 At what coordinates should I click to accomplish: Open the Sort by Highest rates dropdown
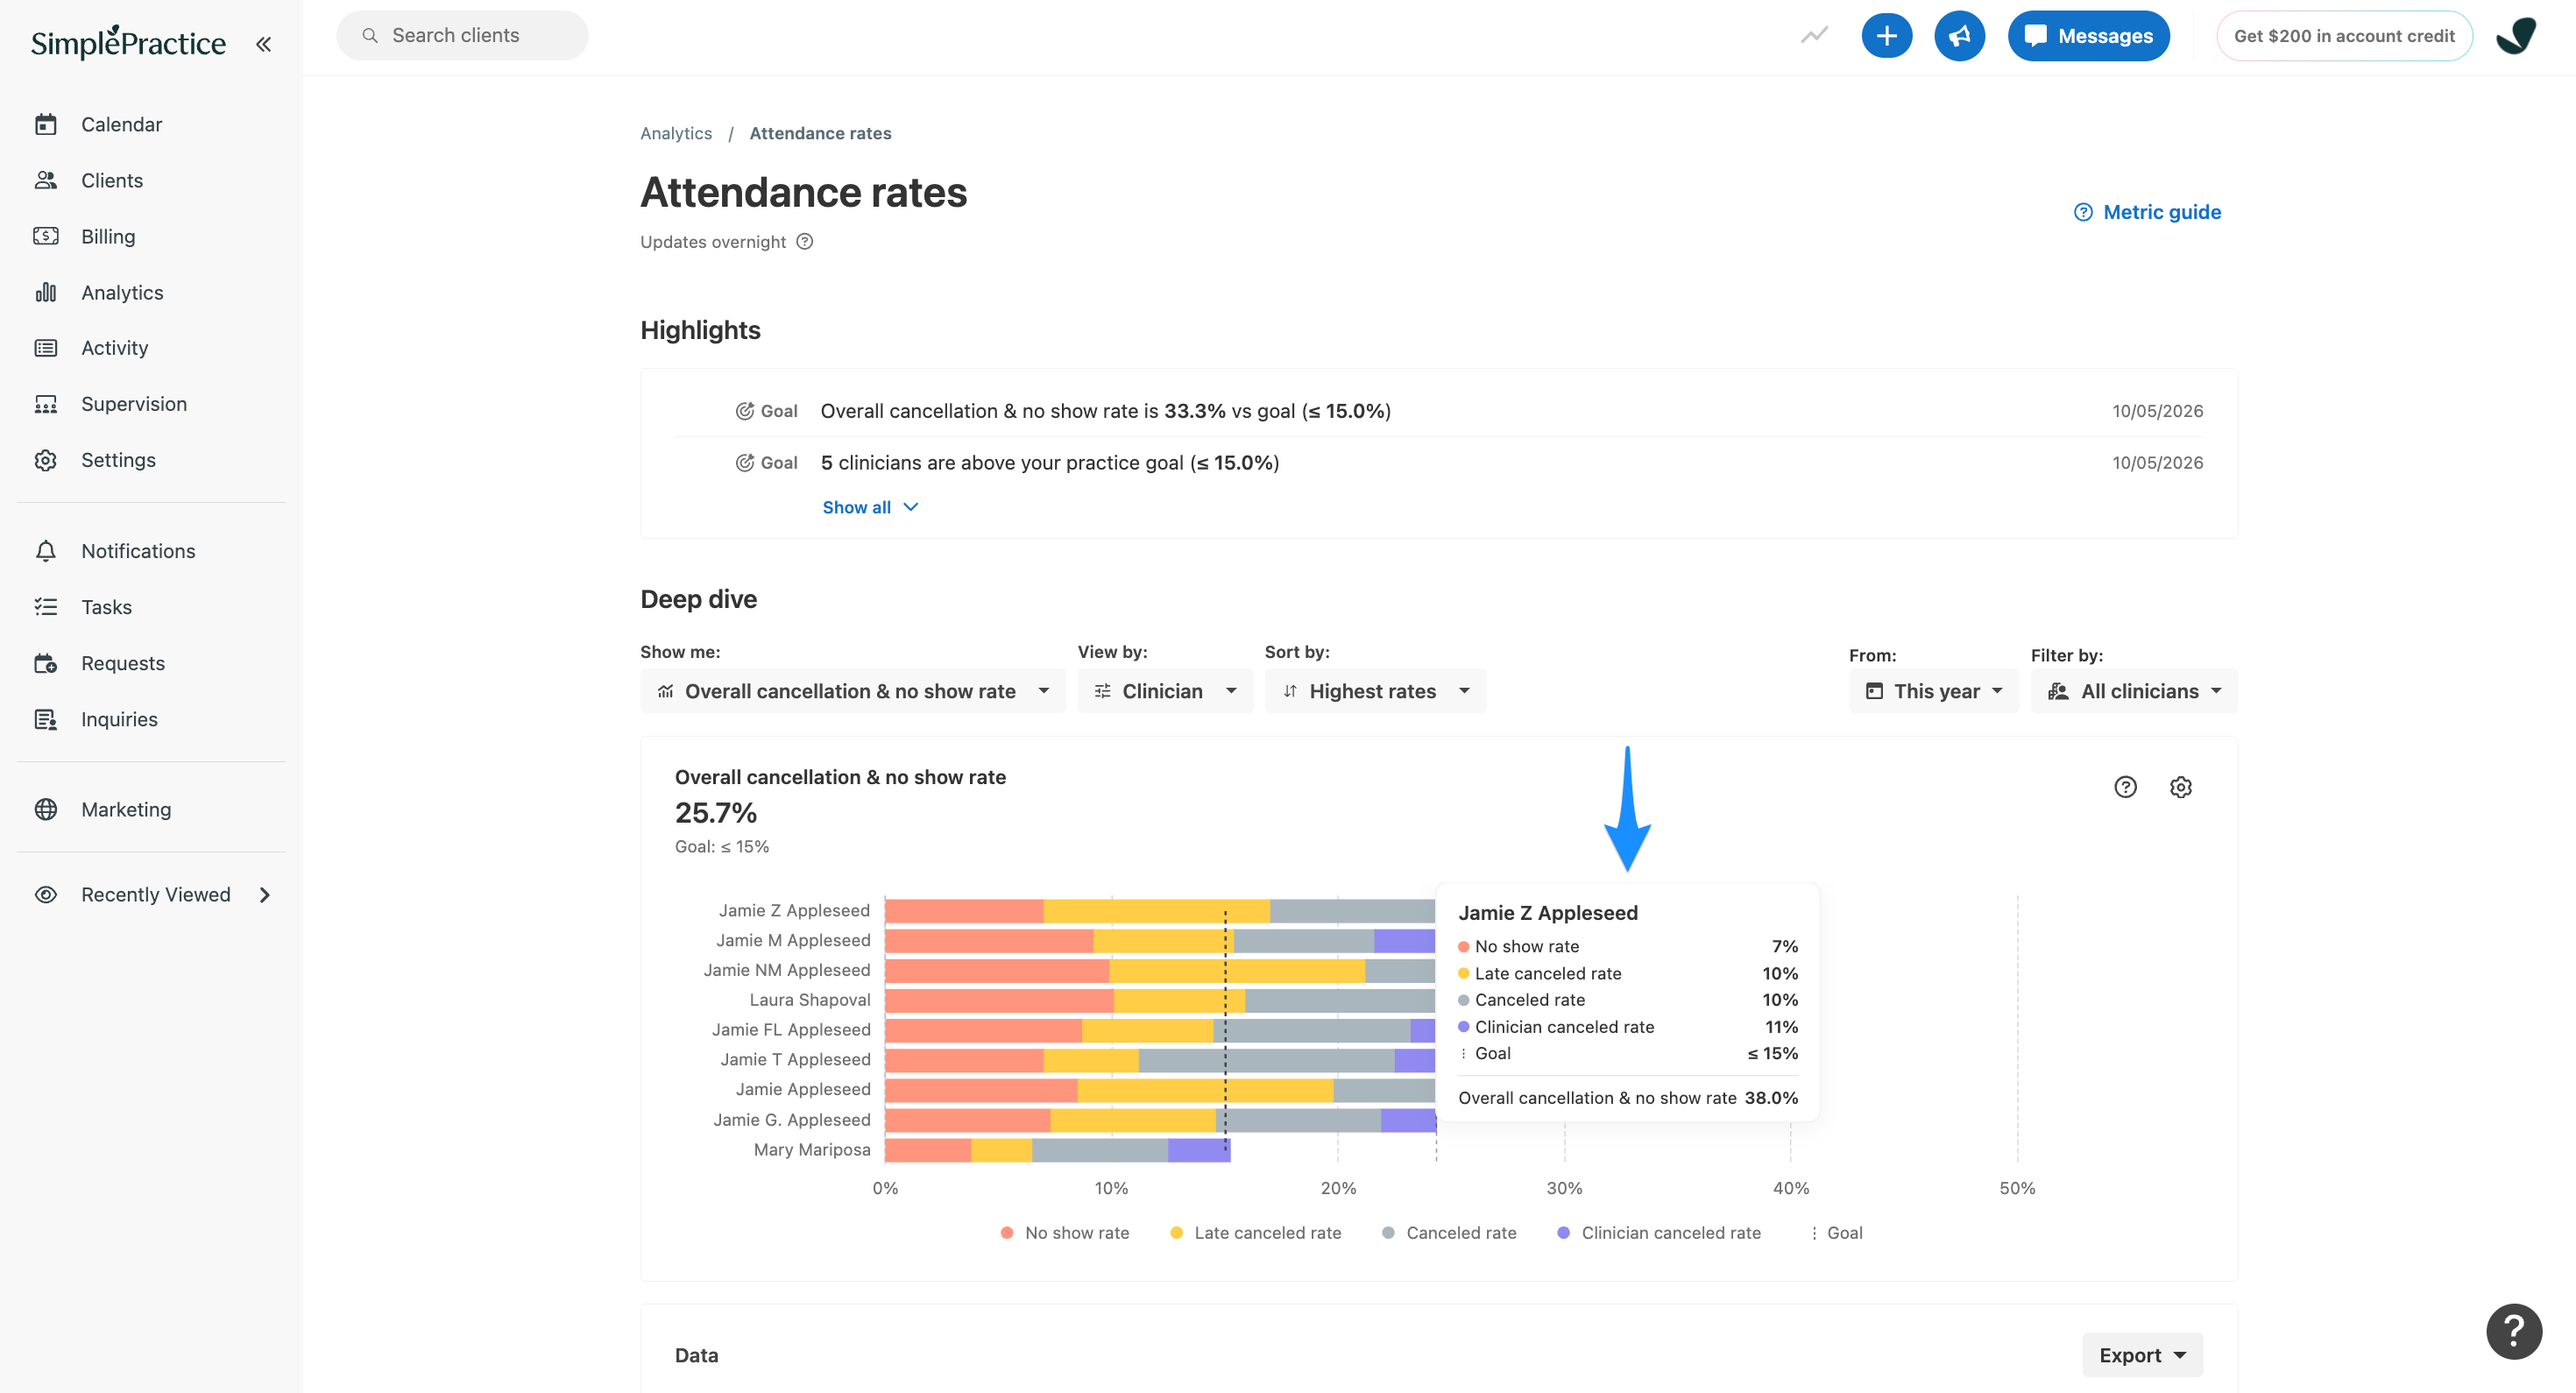(1375, 691)
